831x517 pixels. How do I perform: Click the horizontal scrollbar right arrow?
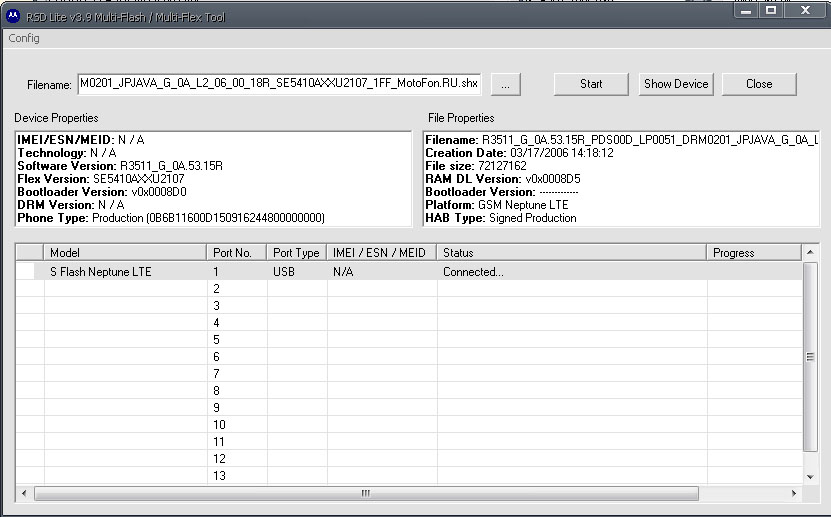click(x=793, y=493)
